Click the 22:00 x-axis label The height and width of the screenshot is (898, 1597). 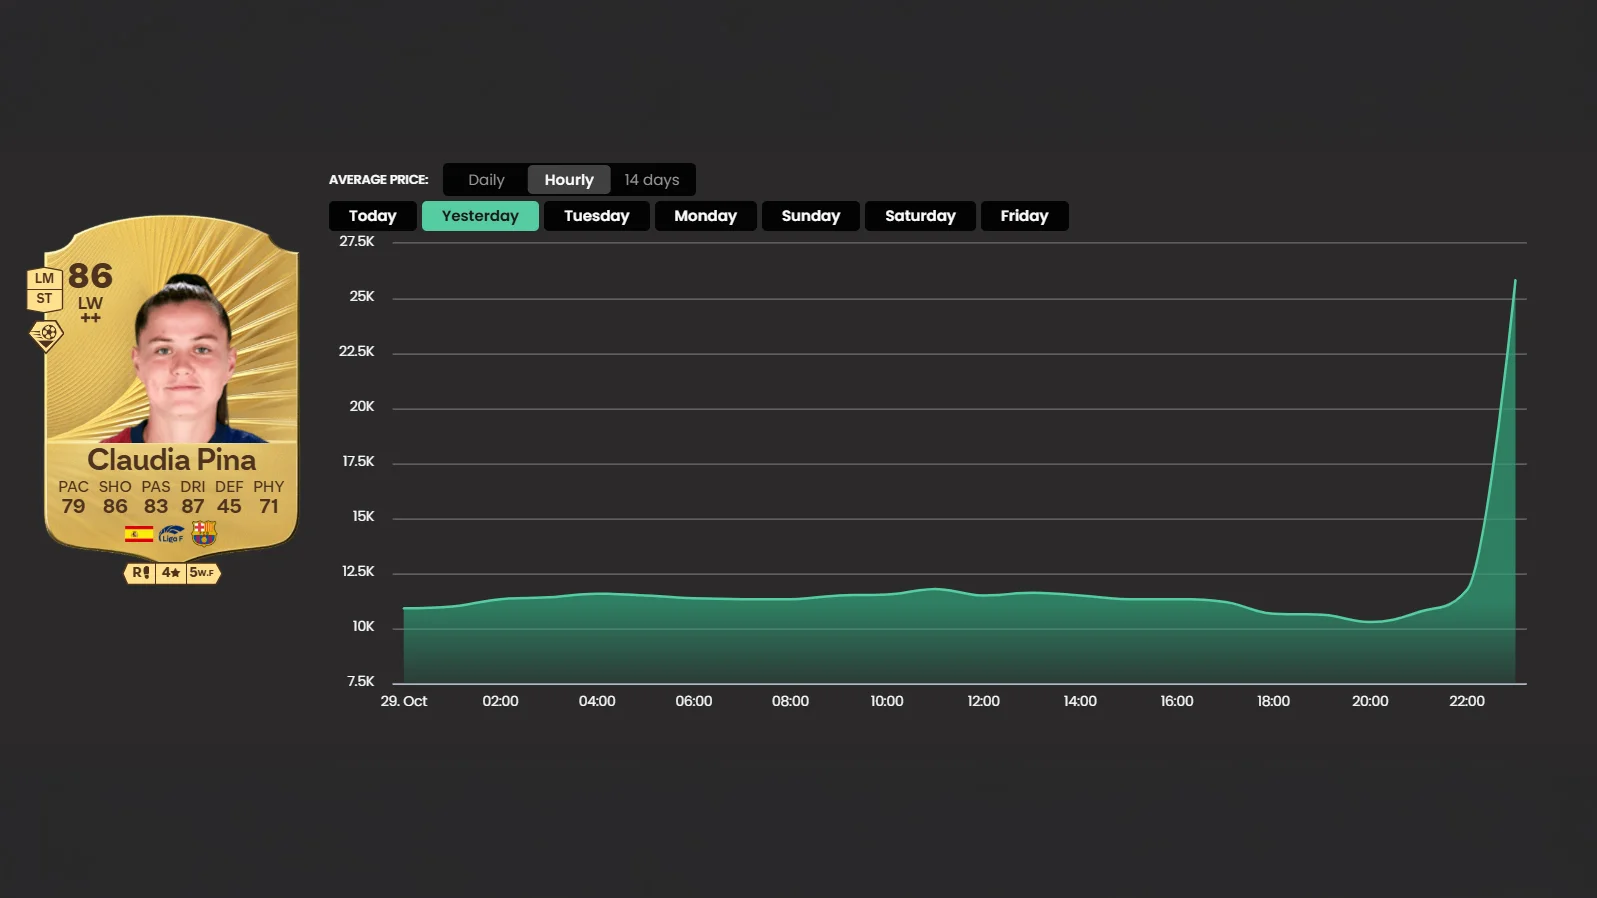1467,702
